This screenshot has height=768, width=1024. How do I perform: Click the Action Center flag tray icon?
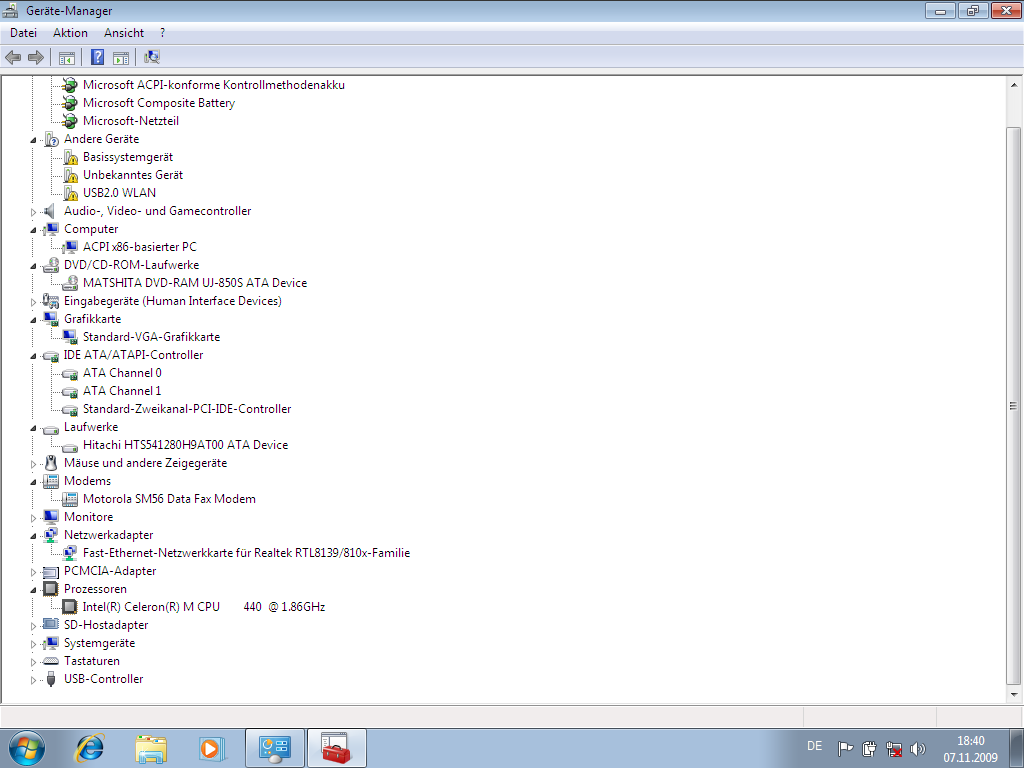pos(846,748)
